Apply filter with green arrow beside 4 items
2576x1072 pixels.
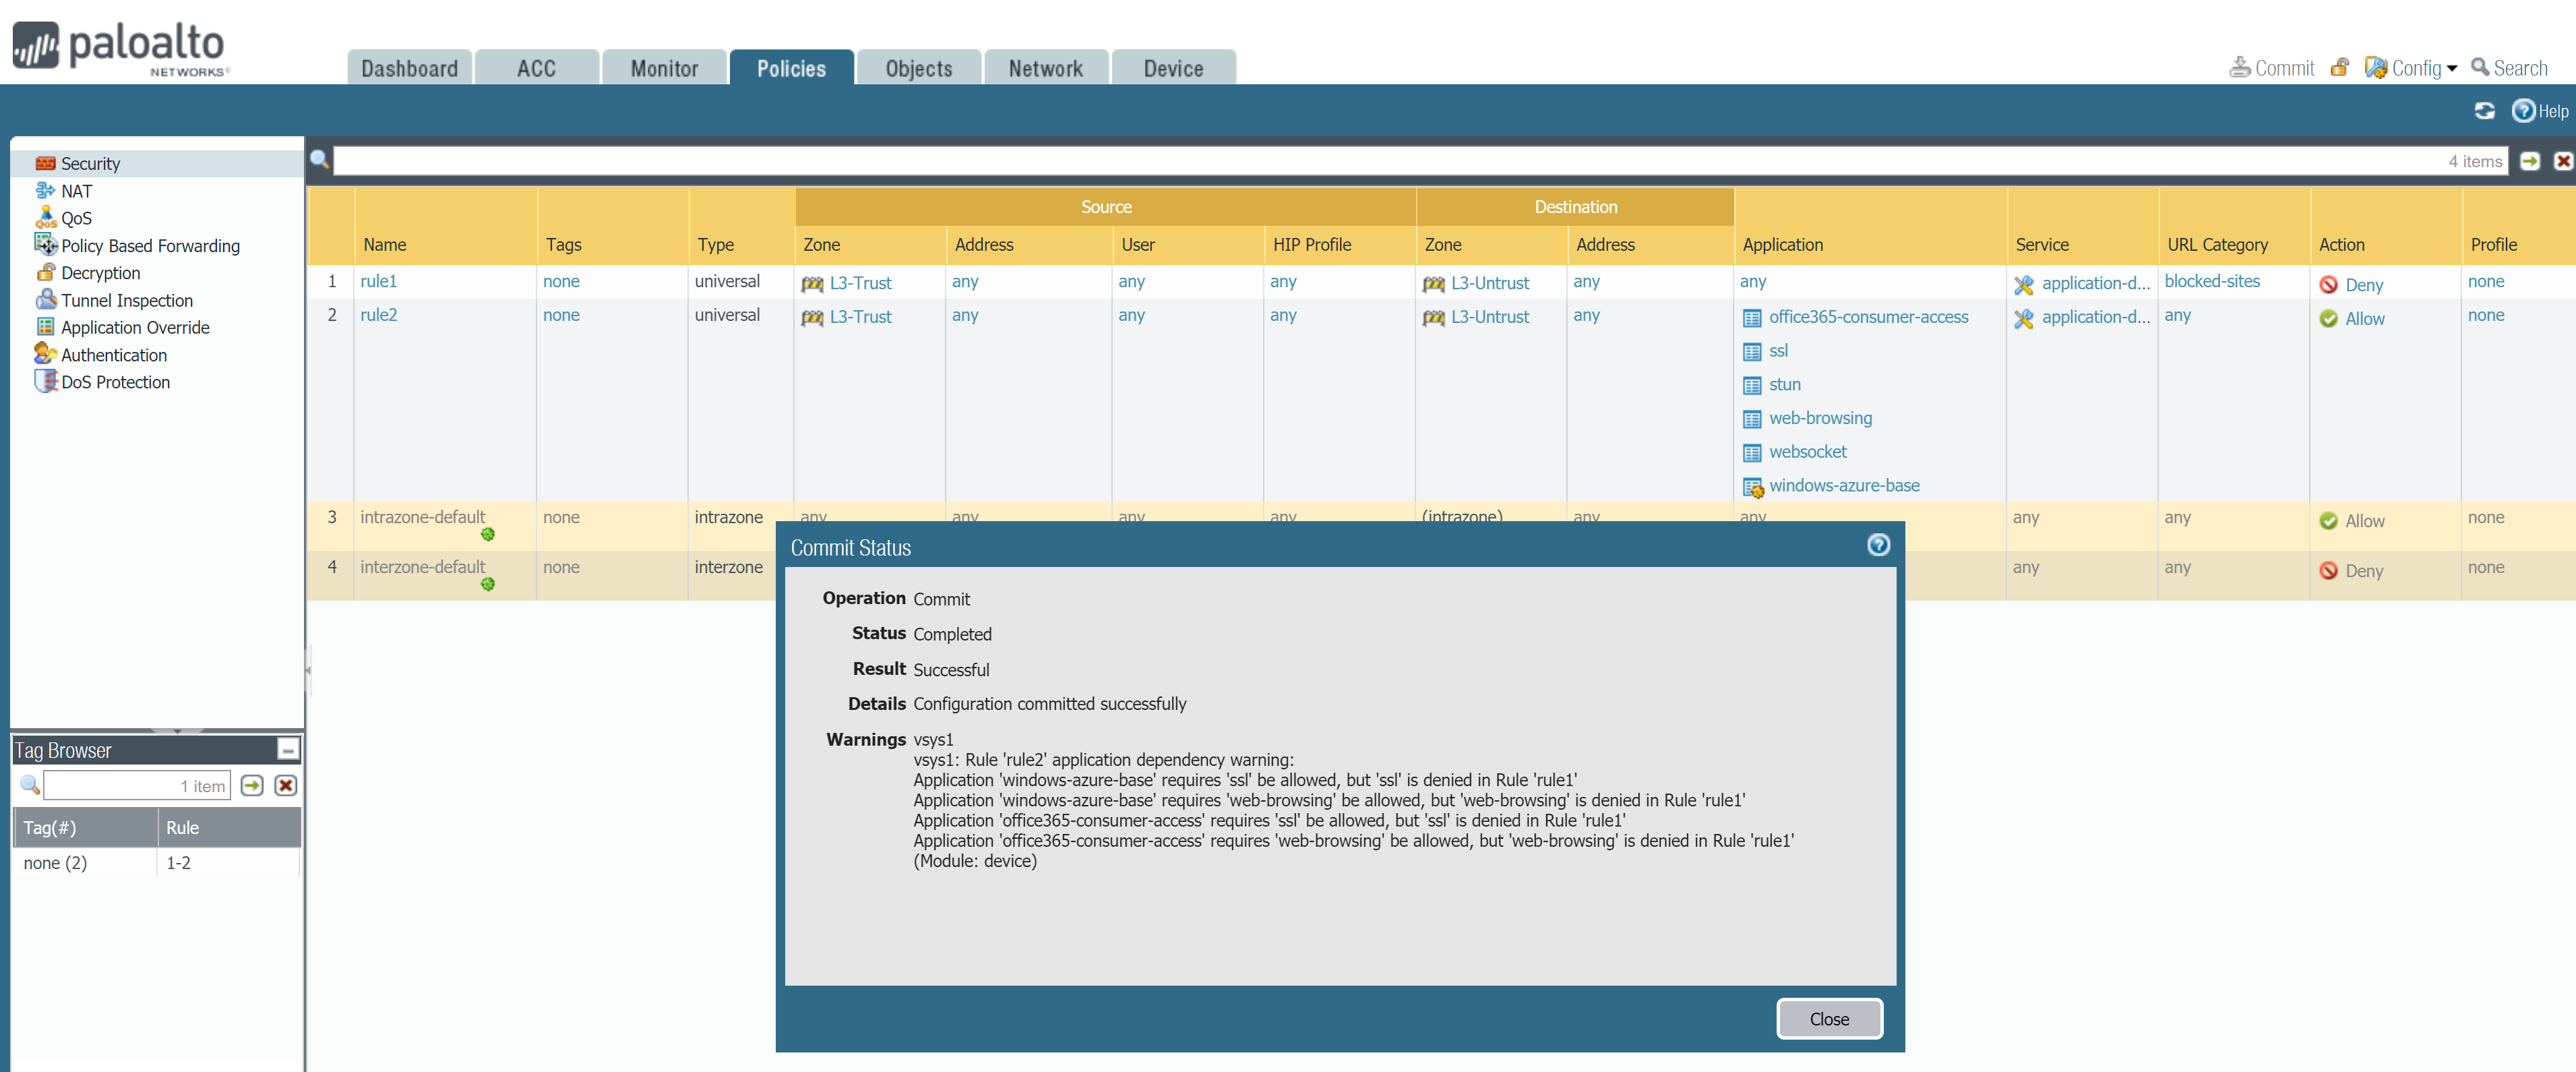[x=2529, y=161]
